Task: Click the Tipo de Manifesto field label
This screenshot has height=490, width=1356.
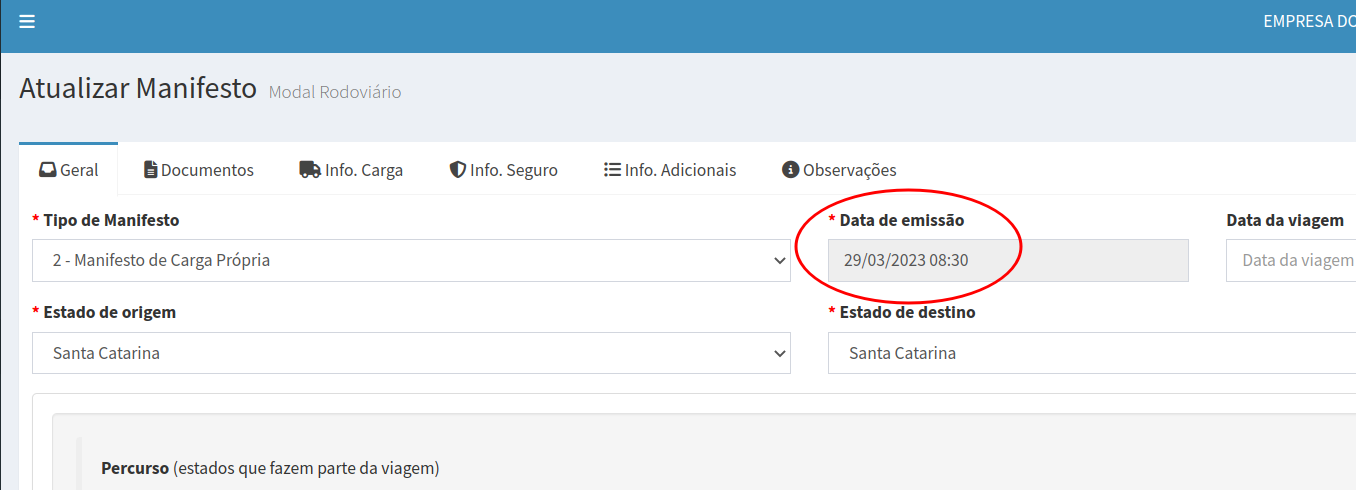Action: pos(111,220)
